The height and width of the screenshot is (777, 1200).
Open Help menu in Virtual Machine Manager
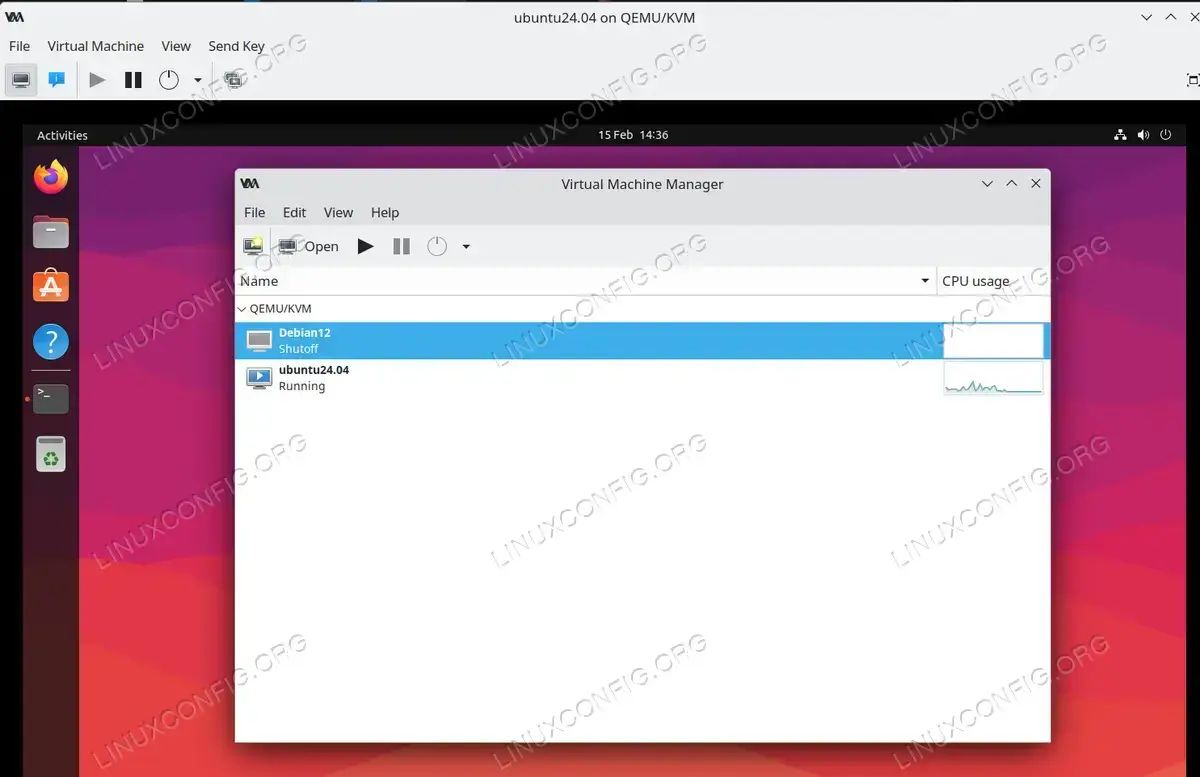click(385, 212)
